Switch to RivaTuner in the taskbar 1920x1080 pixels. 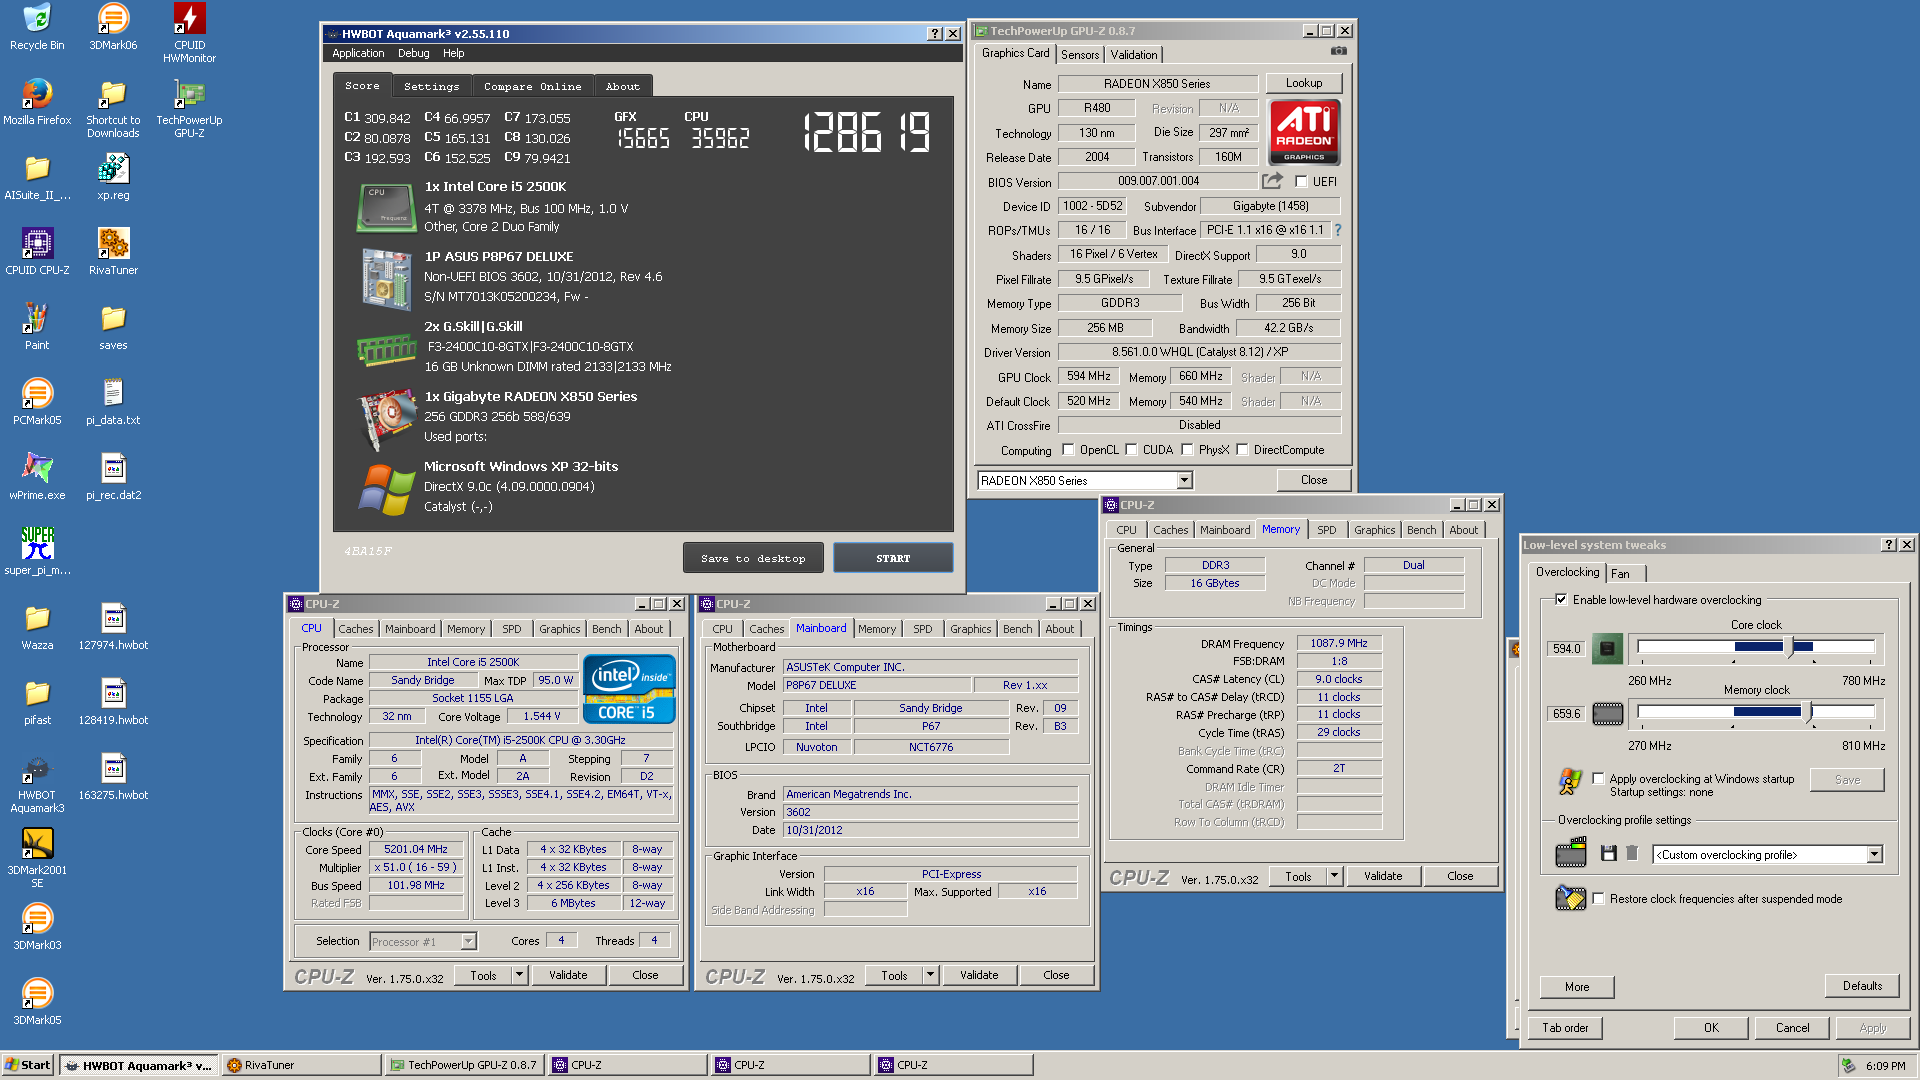(302, 1065)
